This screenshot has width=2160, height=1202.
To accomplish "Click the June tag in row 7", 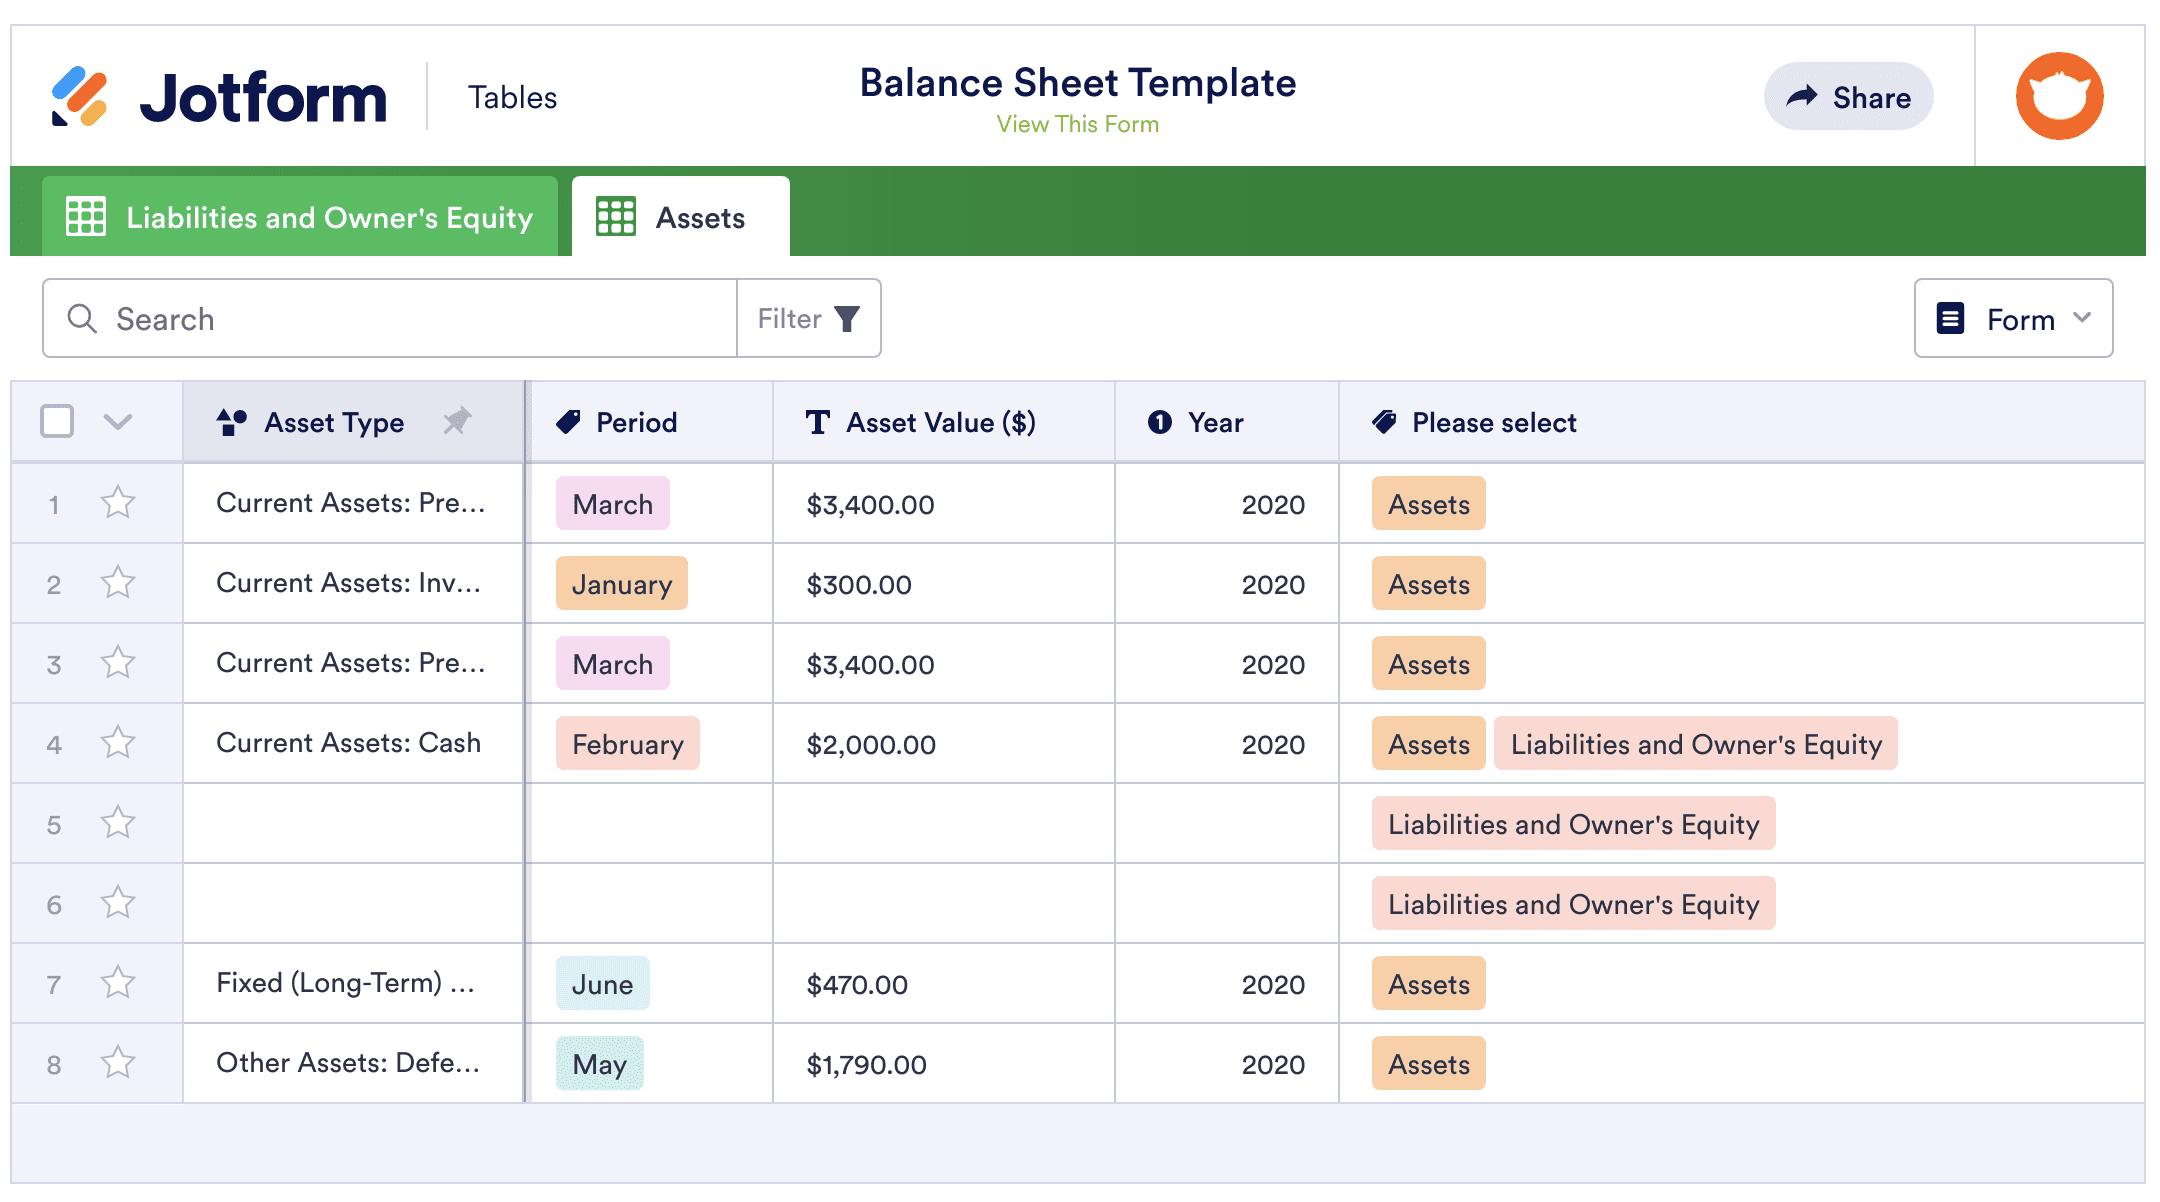I will coord(602,983).
